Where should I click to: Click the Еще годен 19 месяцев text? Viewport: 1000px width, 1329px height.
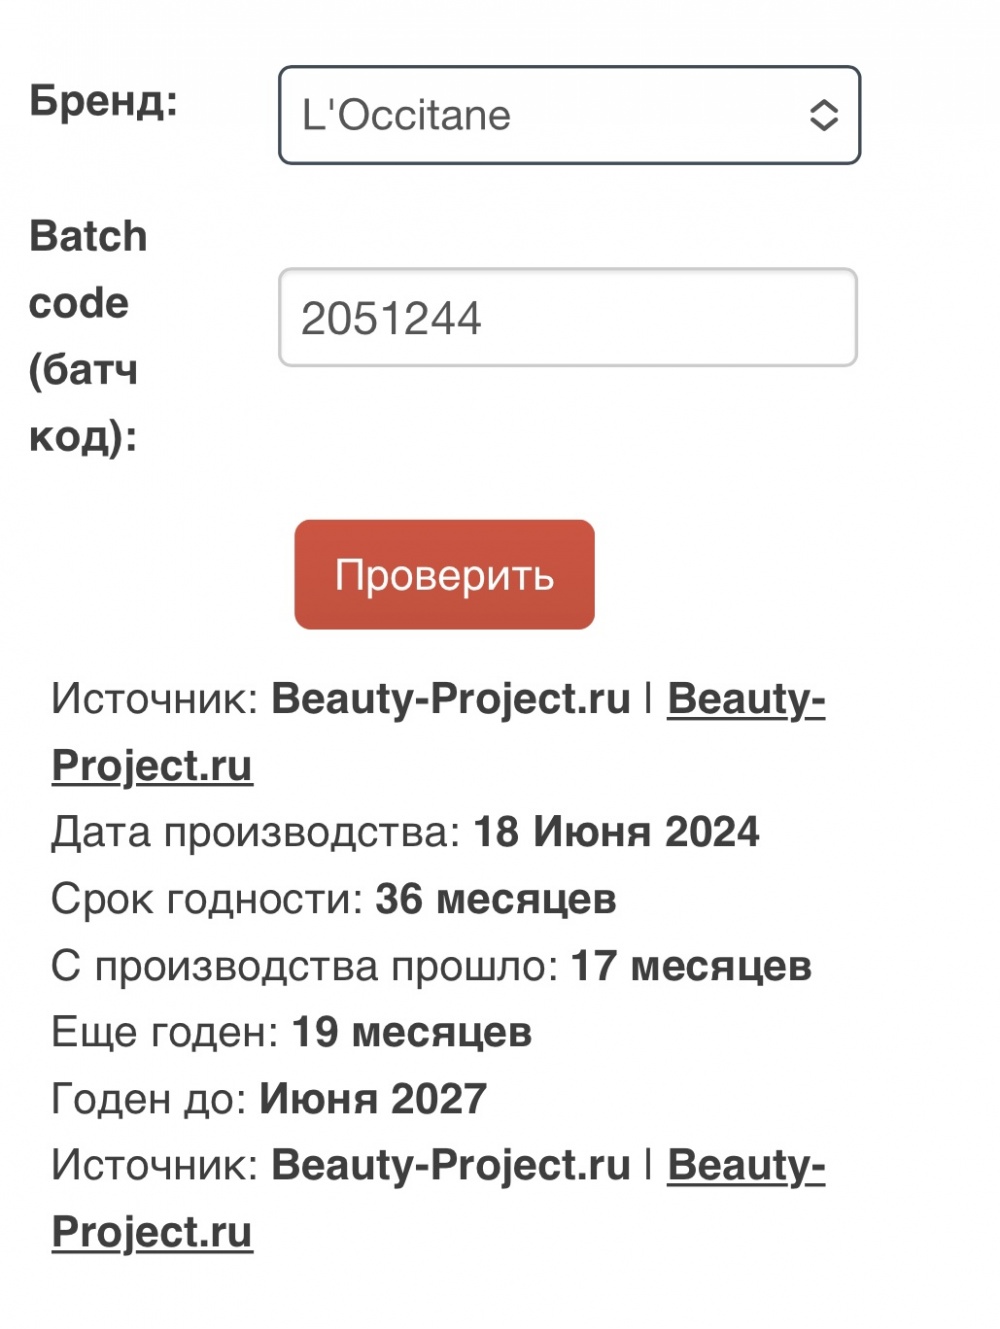[290, 1031]
